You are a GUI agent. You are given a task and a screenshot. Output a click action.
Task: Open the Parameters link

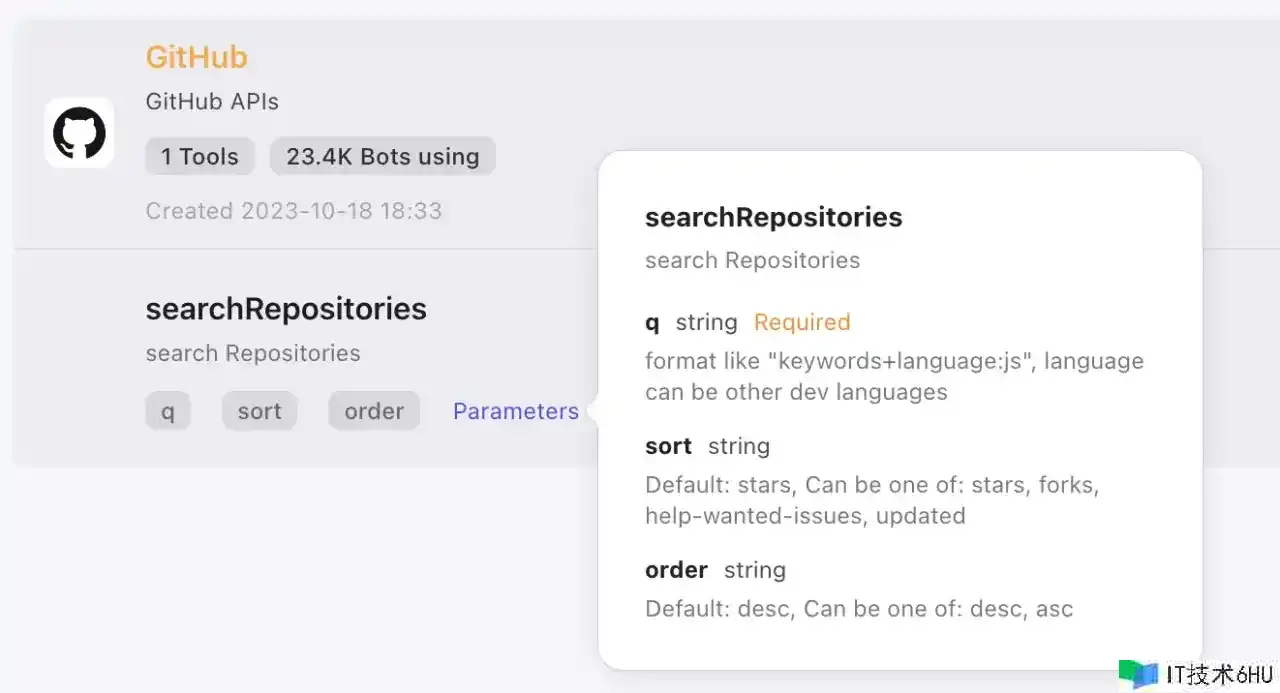[x=515, y=411]
